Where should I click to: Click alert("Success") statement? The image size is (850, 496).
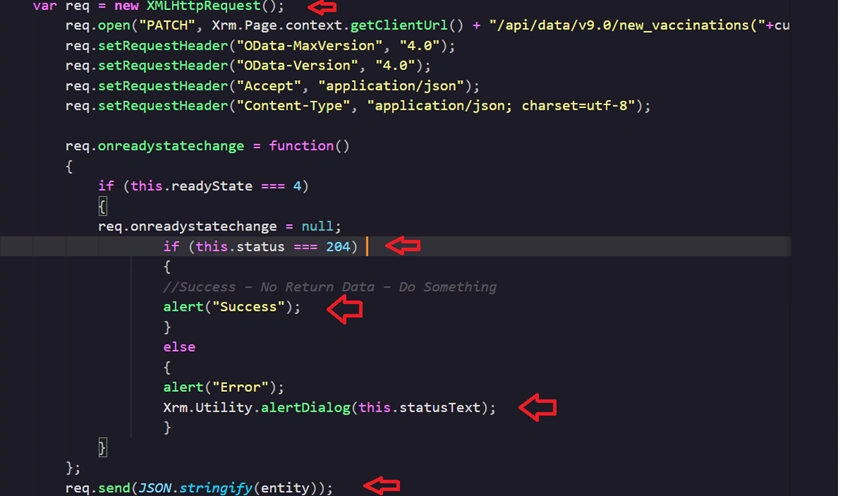pos(231,307)
